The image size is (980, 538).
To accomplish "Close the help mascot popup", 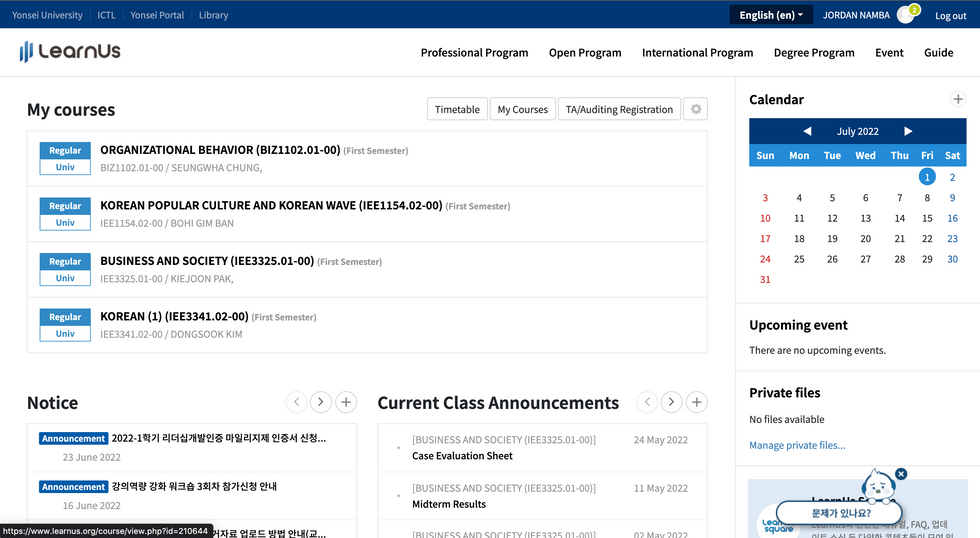I will tap(901, 474).
